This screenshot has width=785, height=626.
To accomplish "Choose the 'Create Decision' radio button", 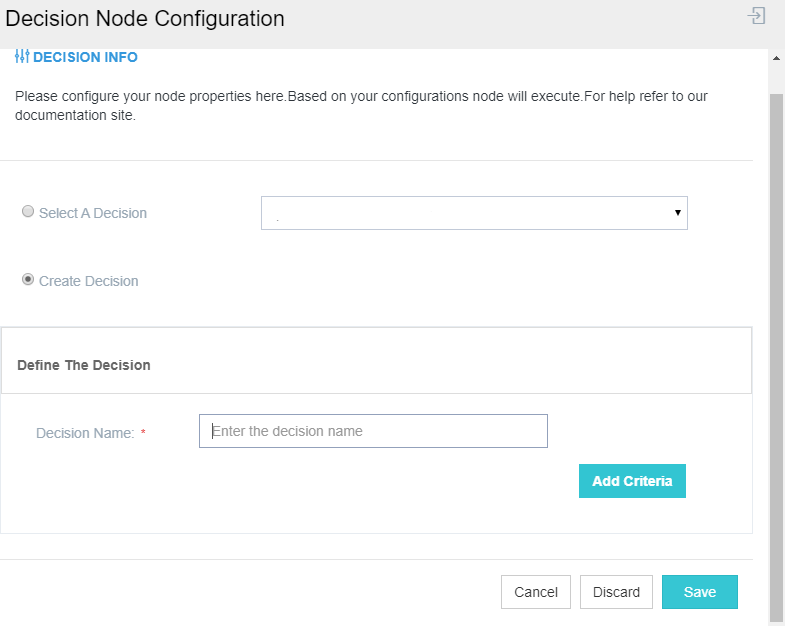I will click(x=28, y=280).
